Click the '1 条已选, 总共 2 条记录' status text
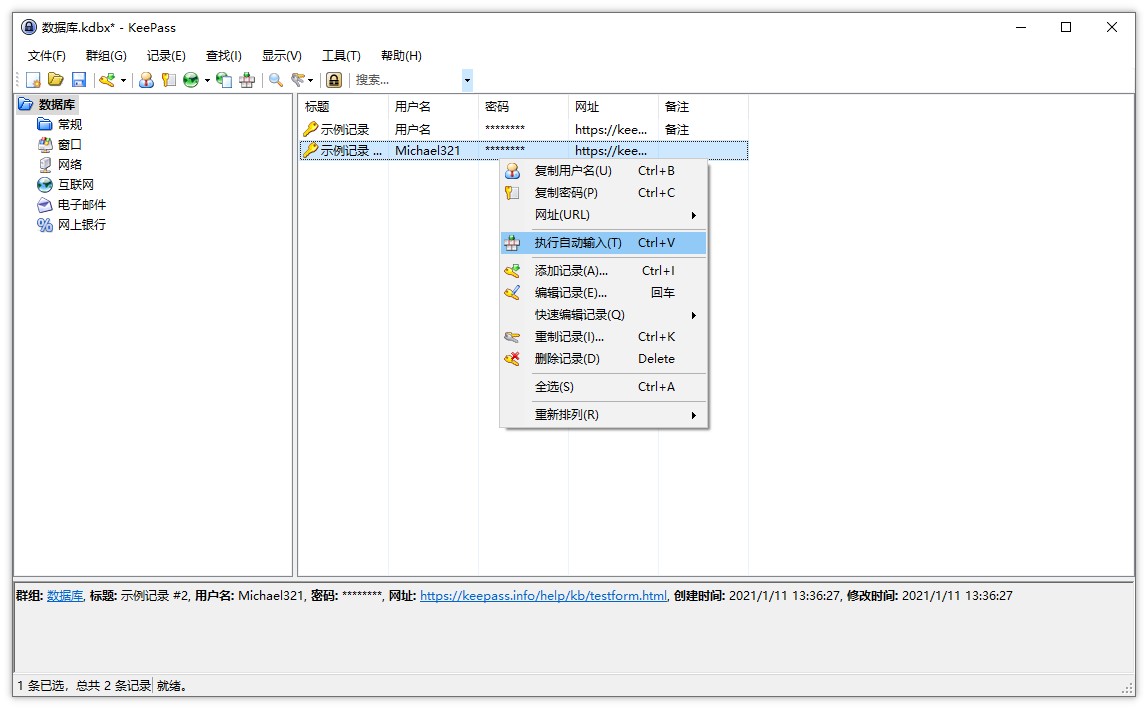Viewport: 1148px width, 709px height. click(83, 686)
